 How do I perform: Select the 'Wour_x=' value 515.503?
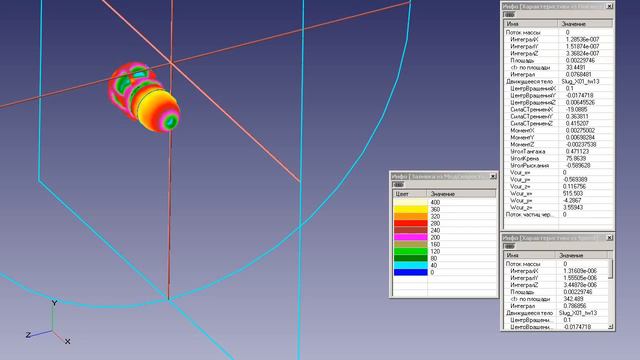573,193
